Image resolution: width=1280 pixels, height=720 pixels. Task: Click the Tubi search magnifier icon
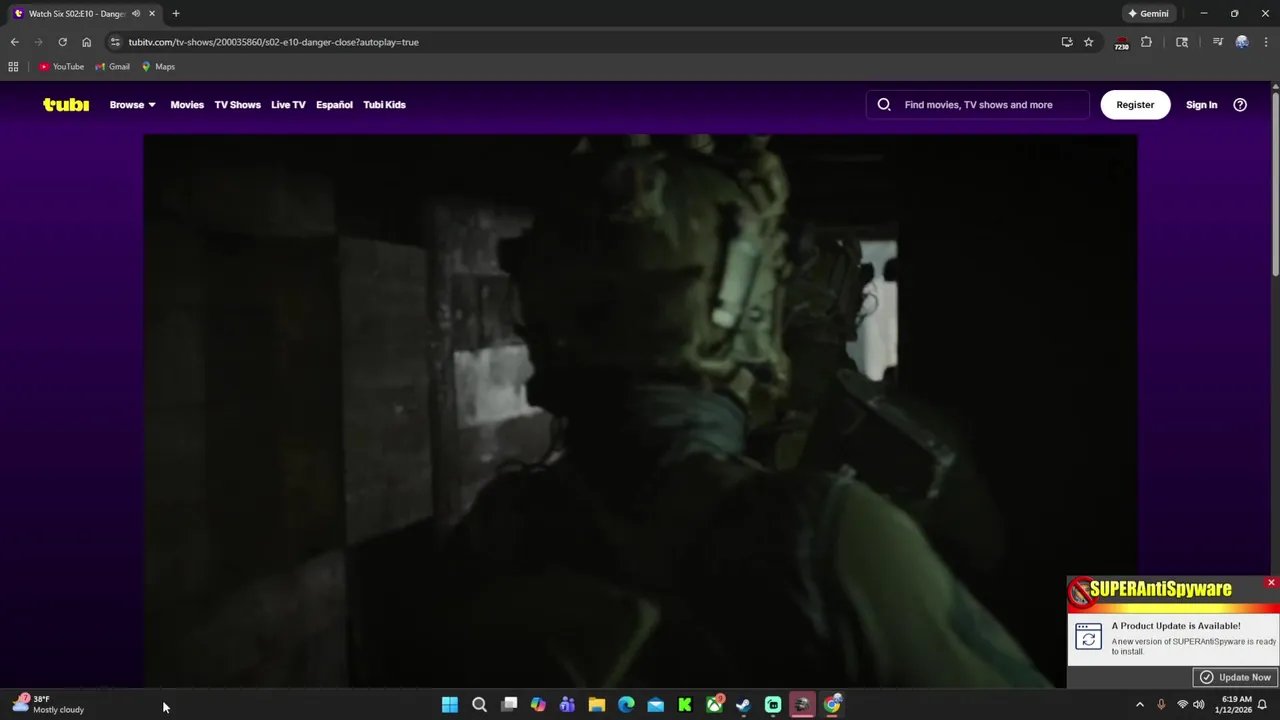tap(884, 105)
